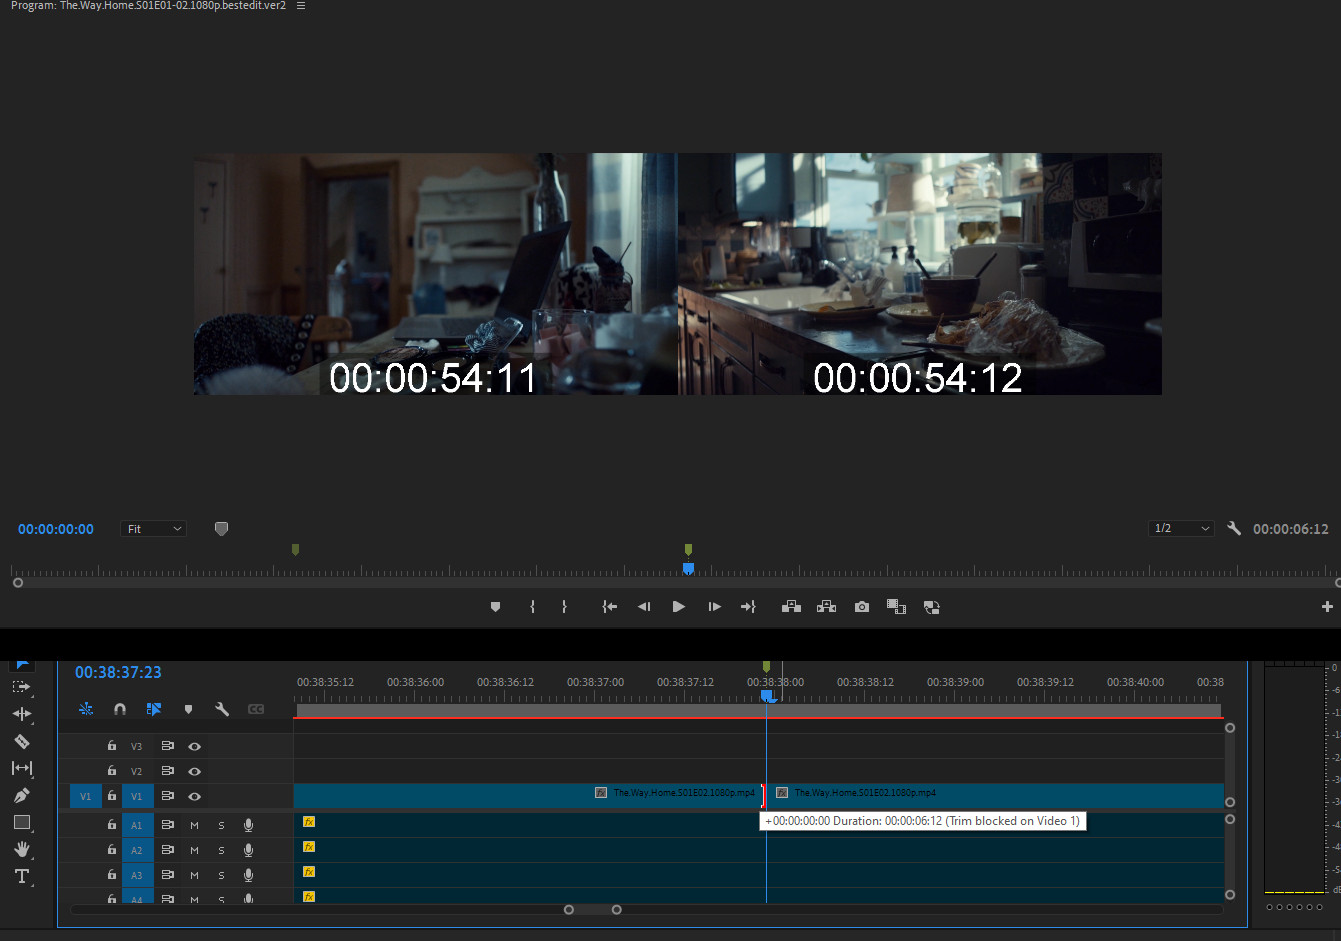1341x941 pixels.
Task: Click the Program monitor zoom scroll bar
Action: (x=678, y=582)
